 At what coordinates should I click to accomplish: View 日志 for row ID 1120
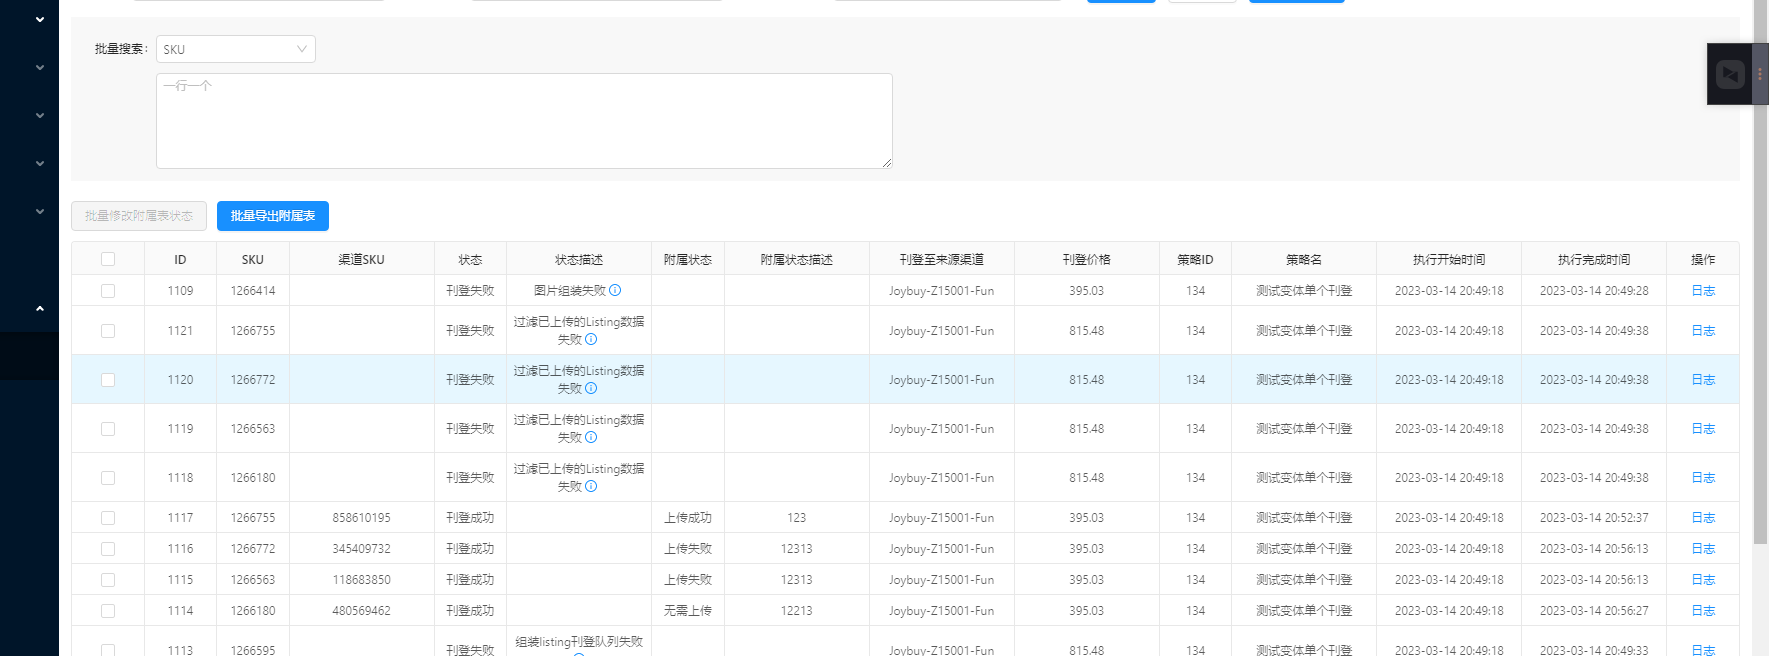coord(1703,380)
